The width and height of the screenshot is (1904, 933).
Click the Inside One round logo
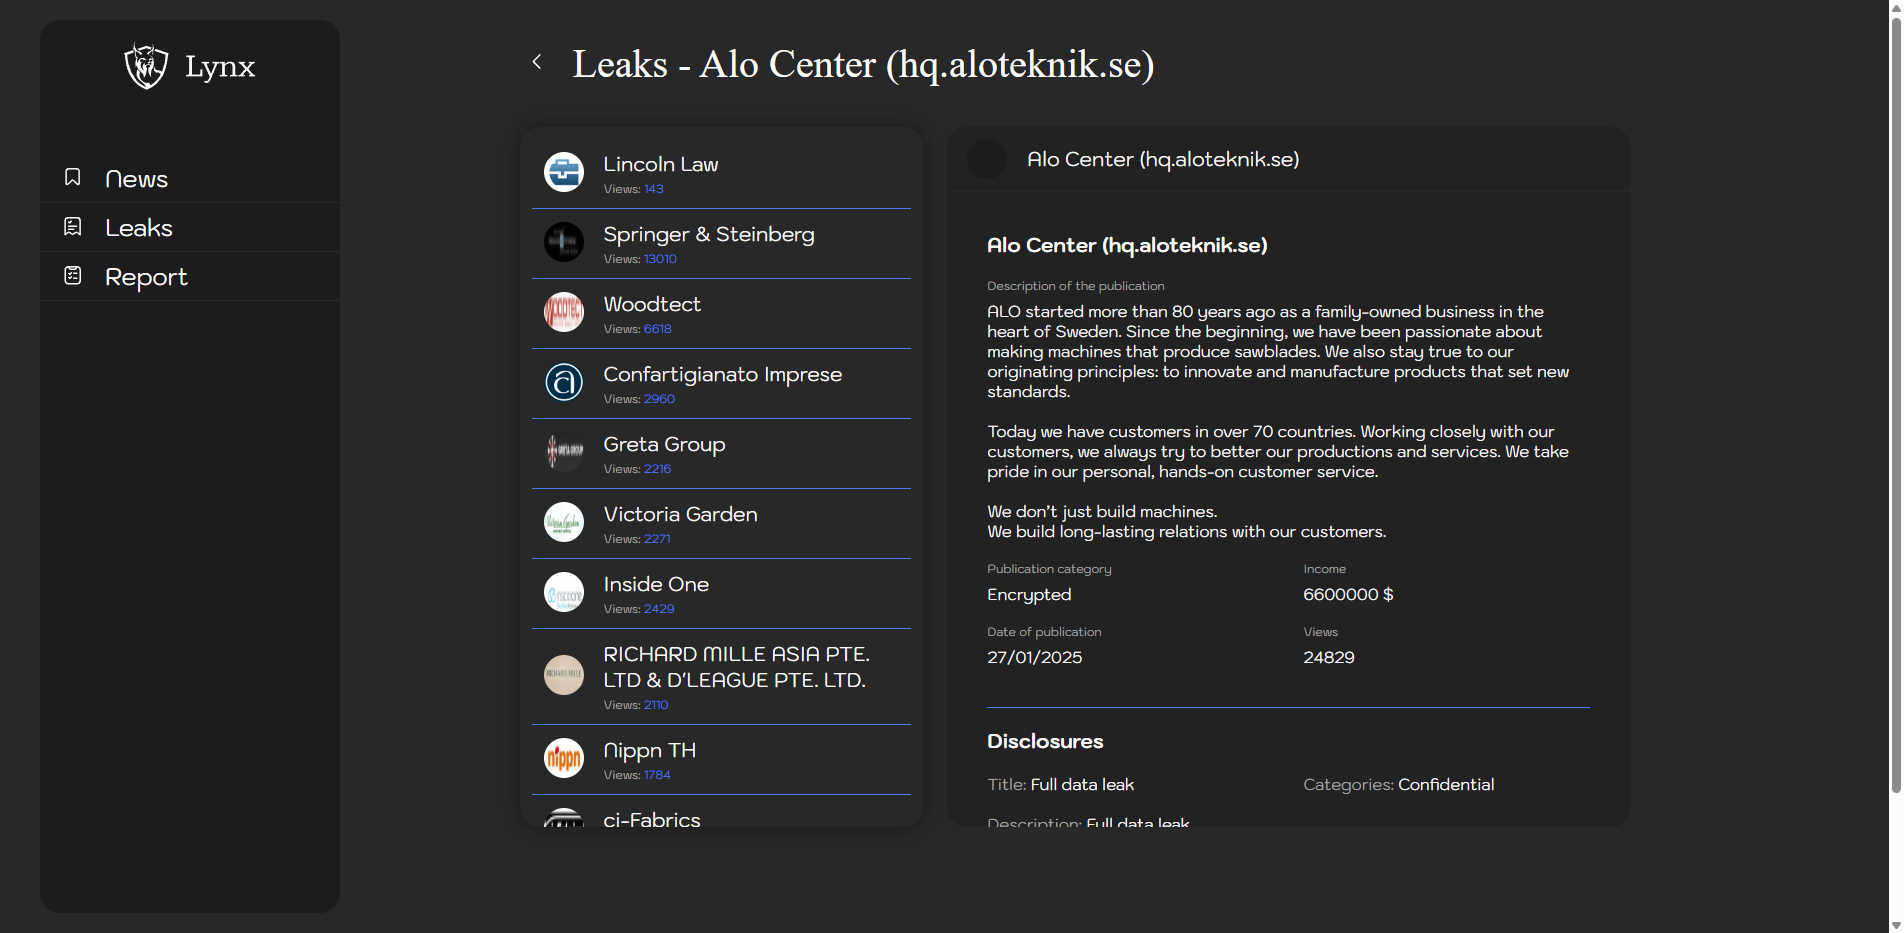tap(564, 592)
